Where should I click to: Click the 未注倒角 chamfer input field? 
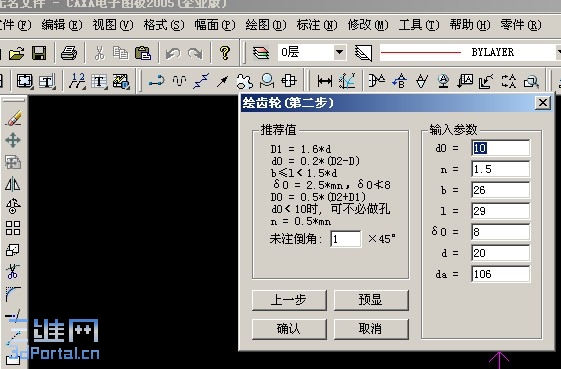(346, 239)
